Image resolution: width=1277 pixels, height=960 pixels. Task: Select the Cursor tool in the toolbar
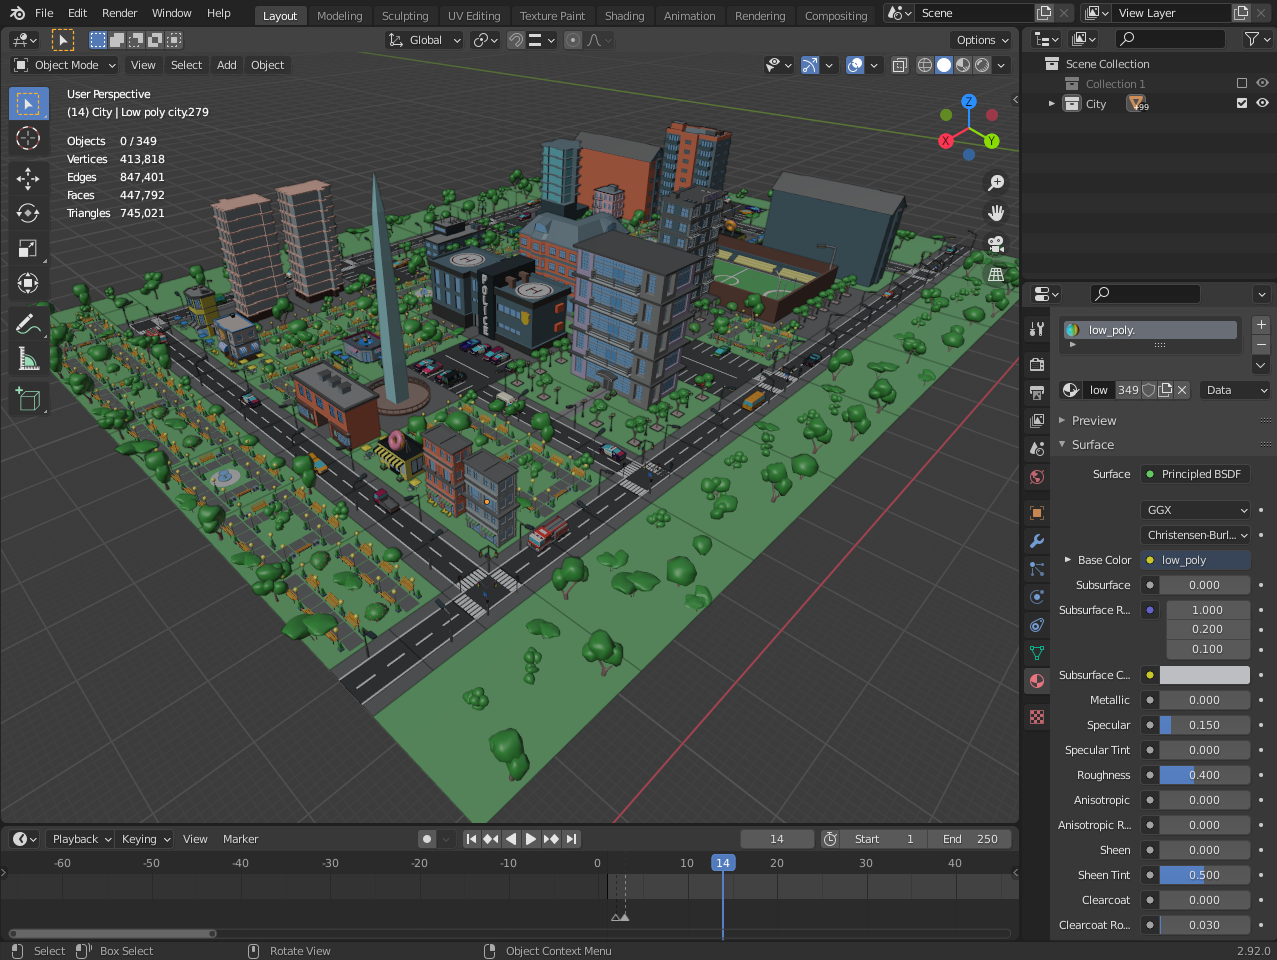point(28,138)
